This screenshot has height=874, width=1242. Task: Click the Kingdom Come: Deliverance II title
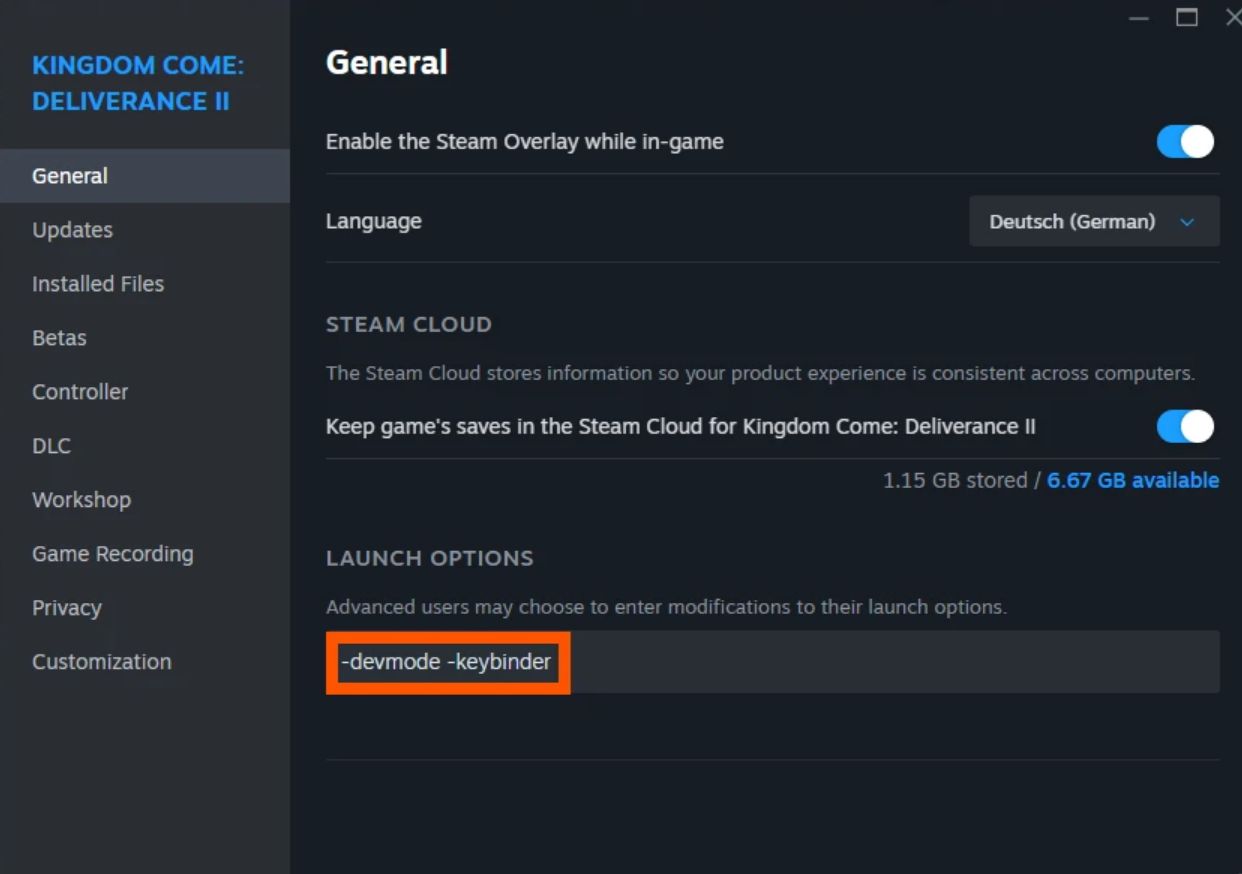[138, 84]
